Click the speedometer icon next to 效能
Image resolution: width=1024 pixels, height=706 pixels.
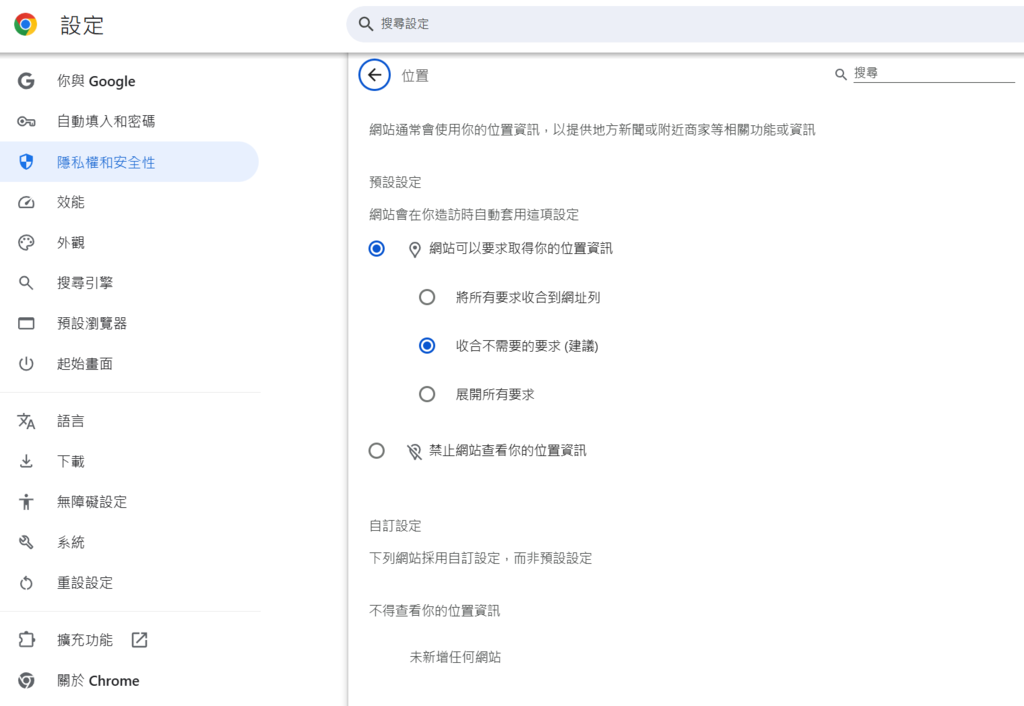click(25, 202)
